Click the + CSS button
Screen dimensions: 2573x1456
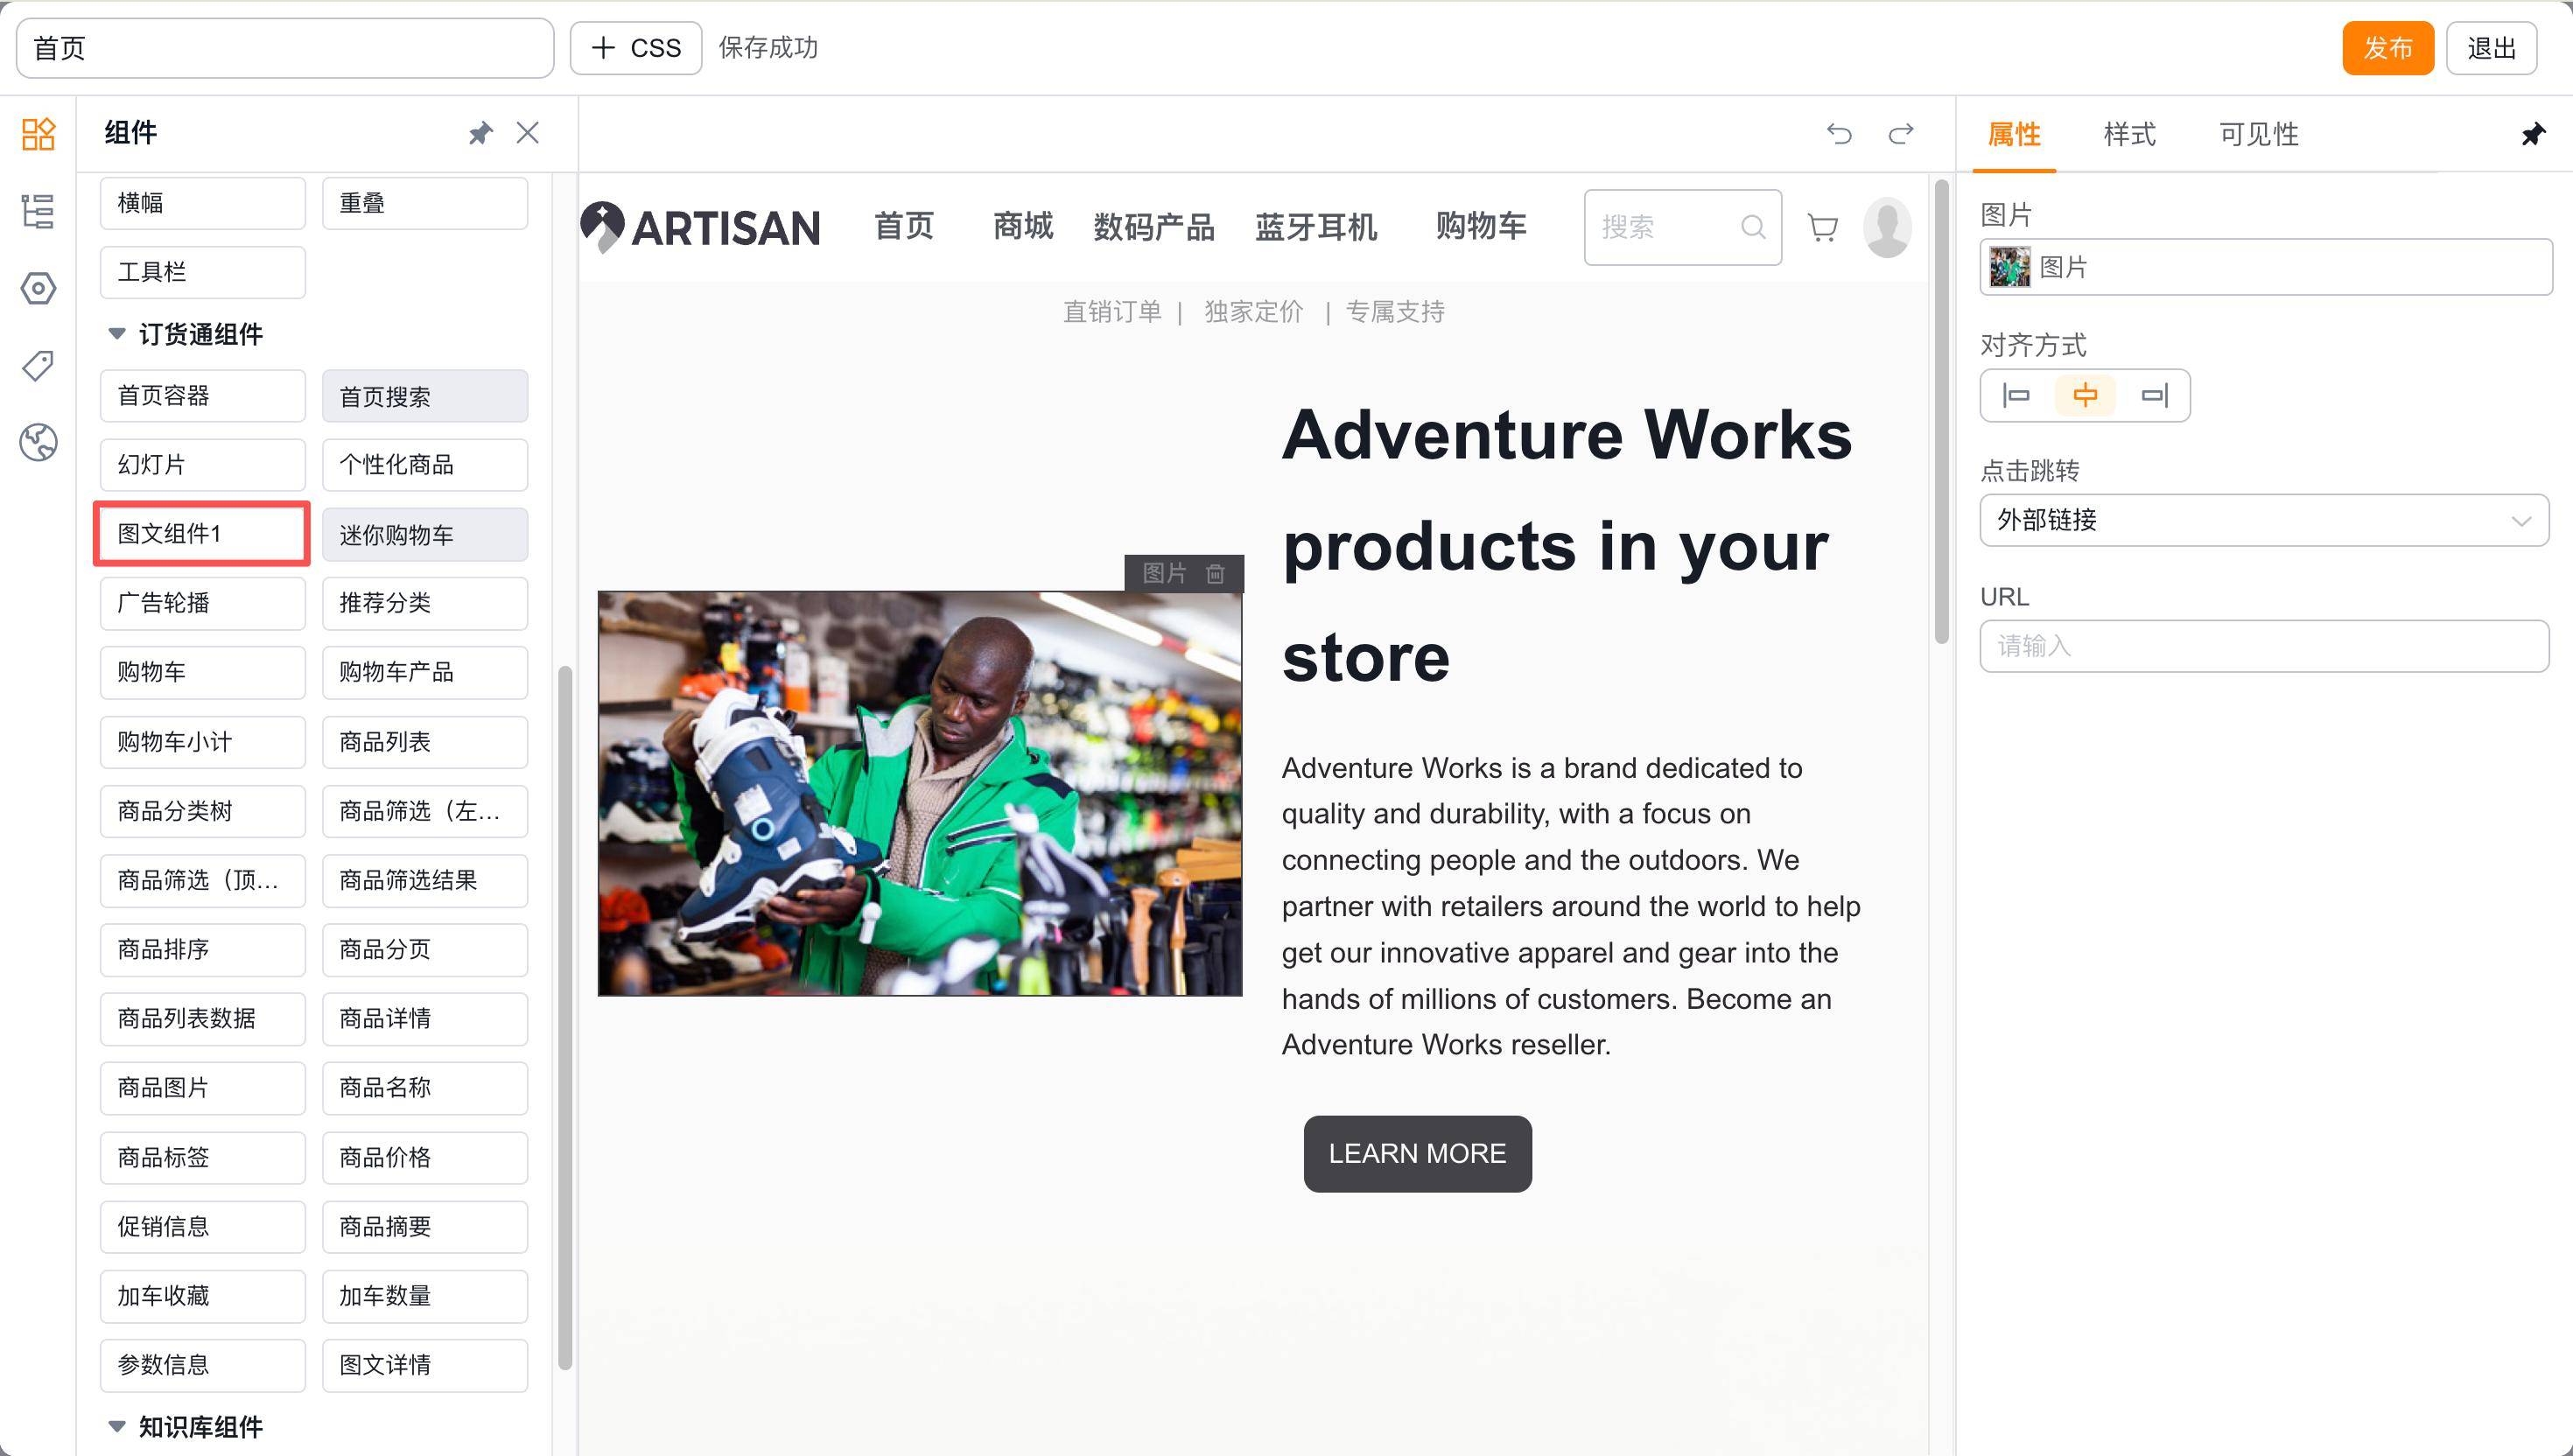tap(636, 48)
